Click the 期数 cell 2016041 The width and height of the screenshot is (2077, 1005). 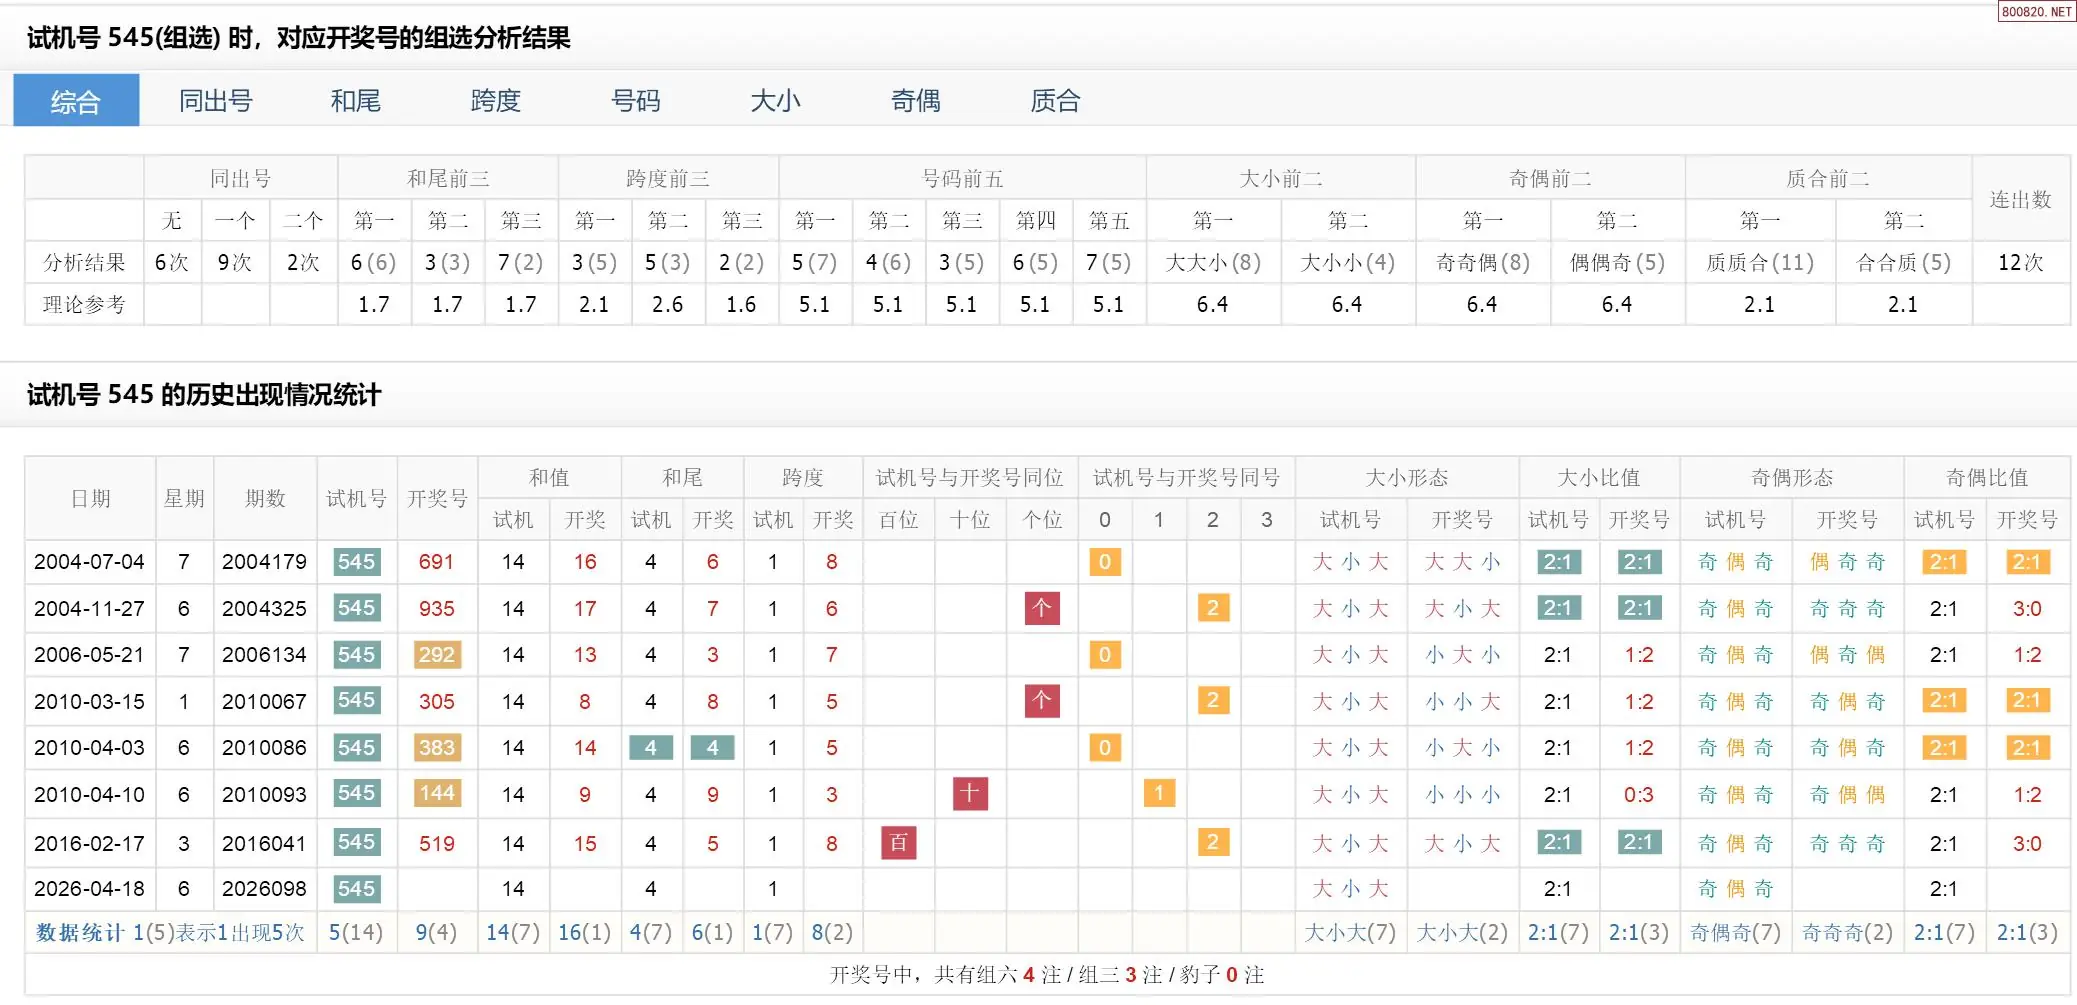tap(264, 843)
